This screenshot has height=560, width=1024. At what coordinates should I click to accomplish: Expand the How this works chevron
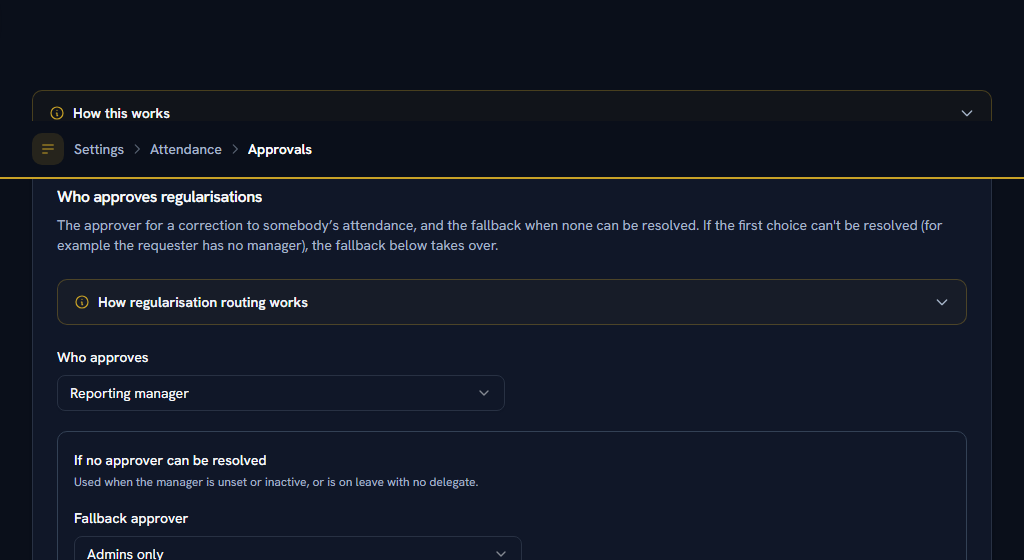(x=967, y=113)
